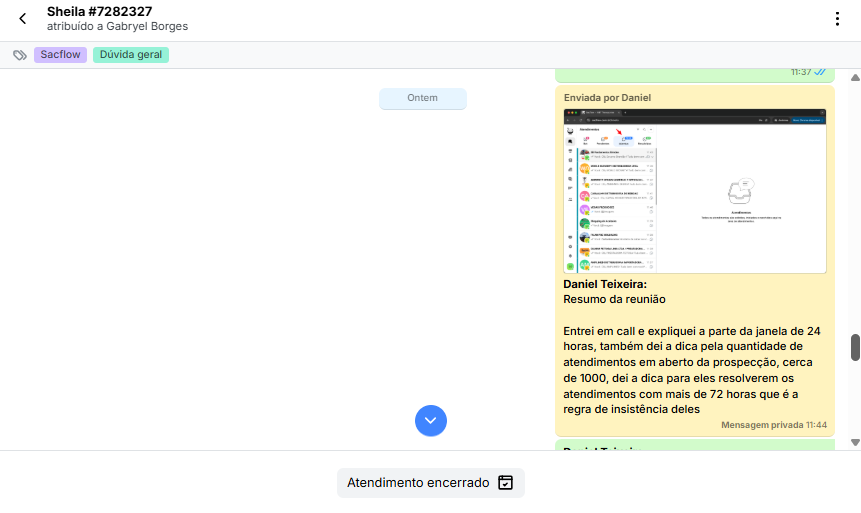The height and width of the screenshot is (513, 861).
Task: Click the 'atribuído a Gabryel Borges' subtitle
Action: [117, 27]
